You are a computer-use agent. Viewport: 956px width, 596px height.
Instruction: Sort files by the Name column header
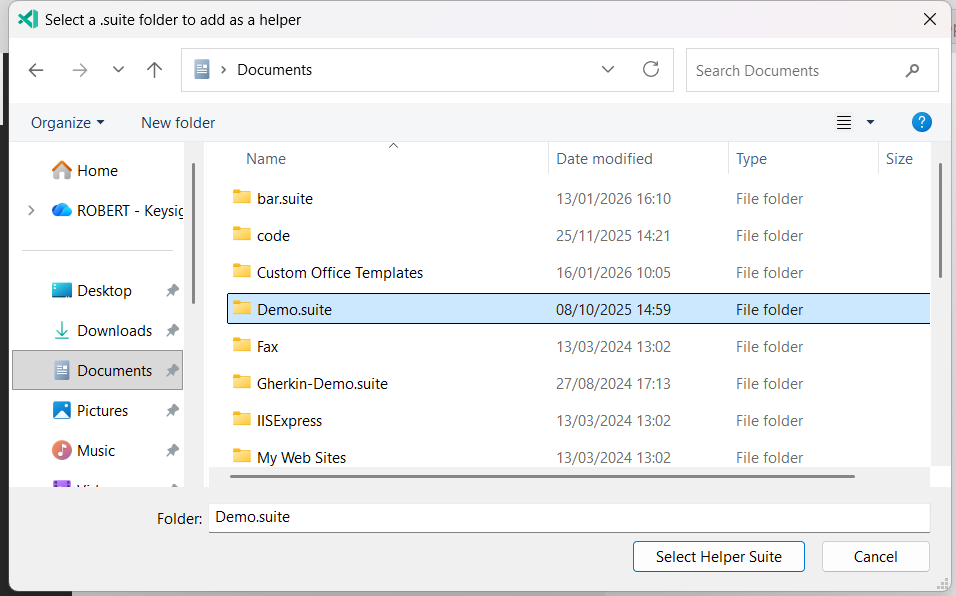pyautogui.click(x=265, y=158)
